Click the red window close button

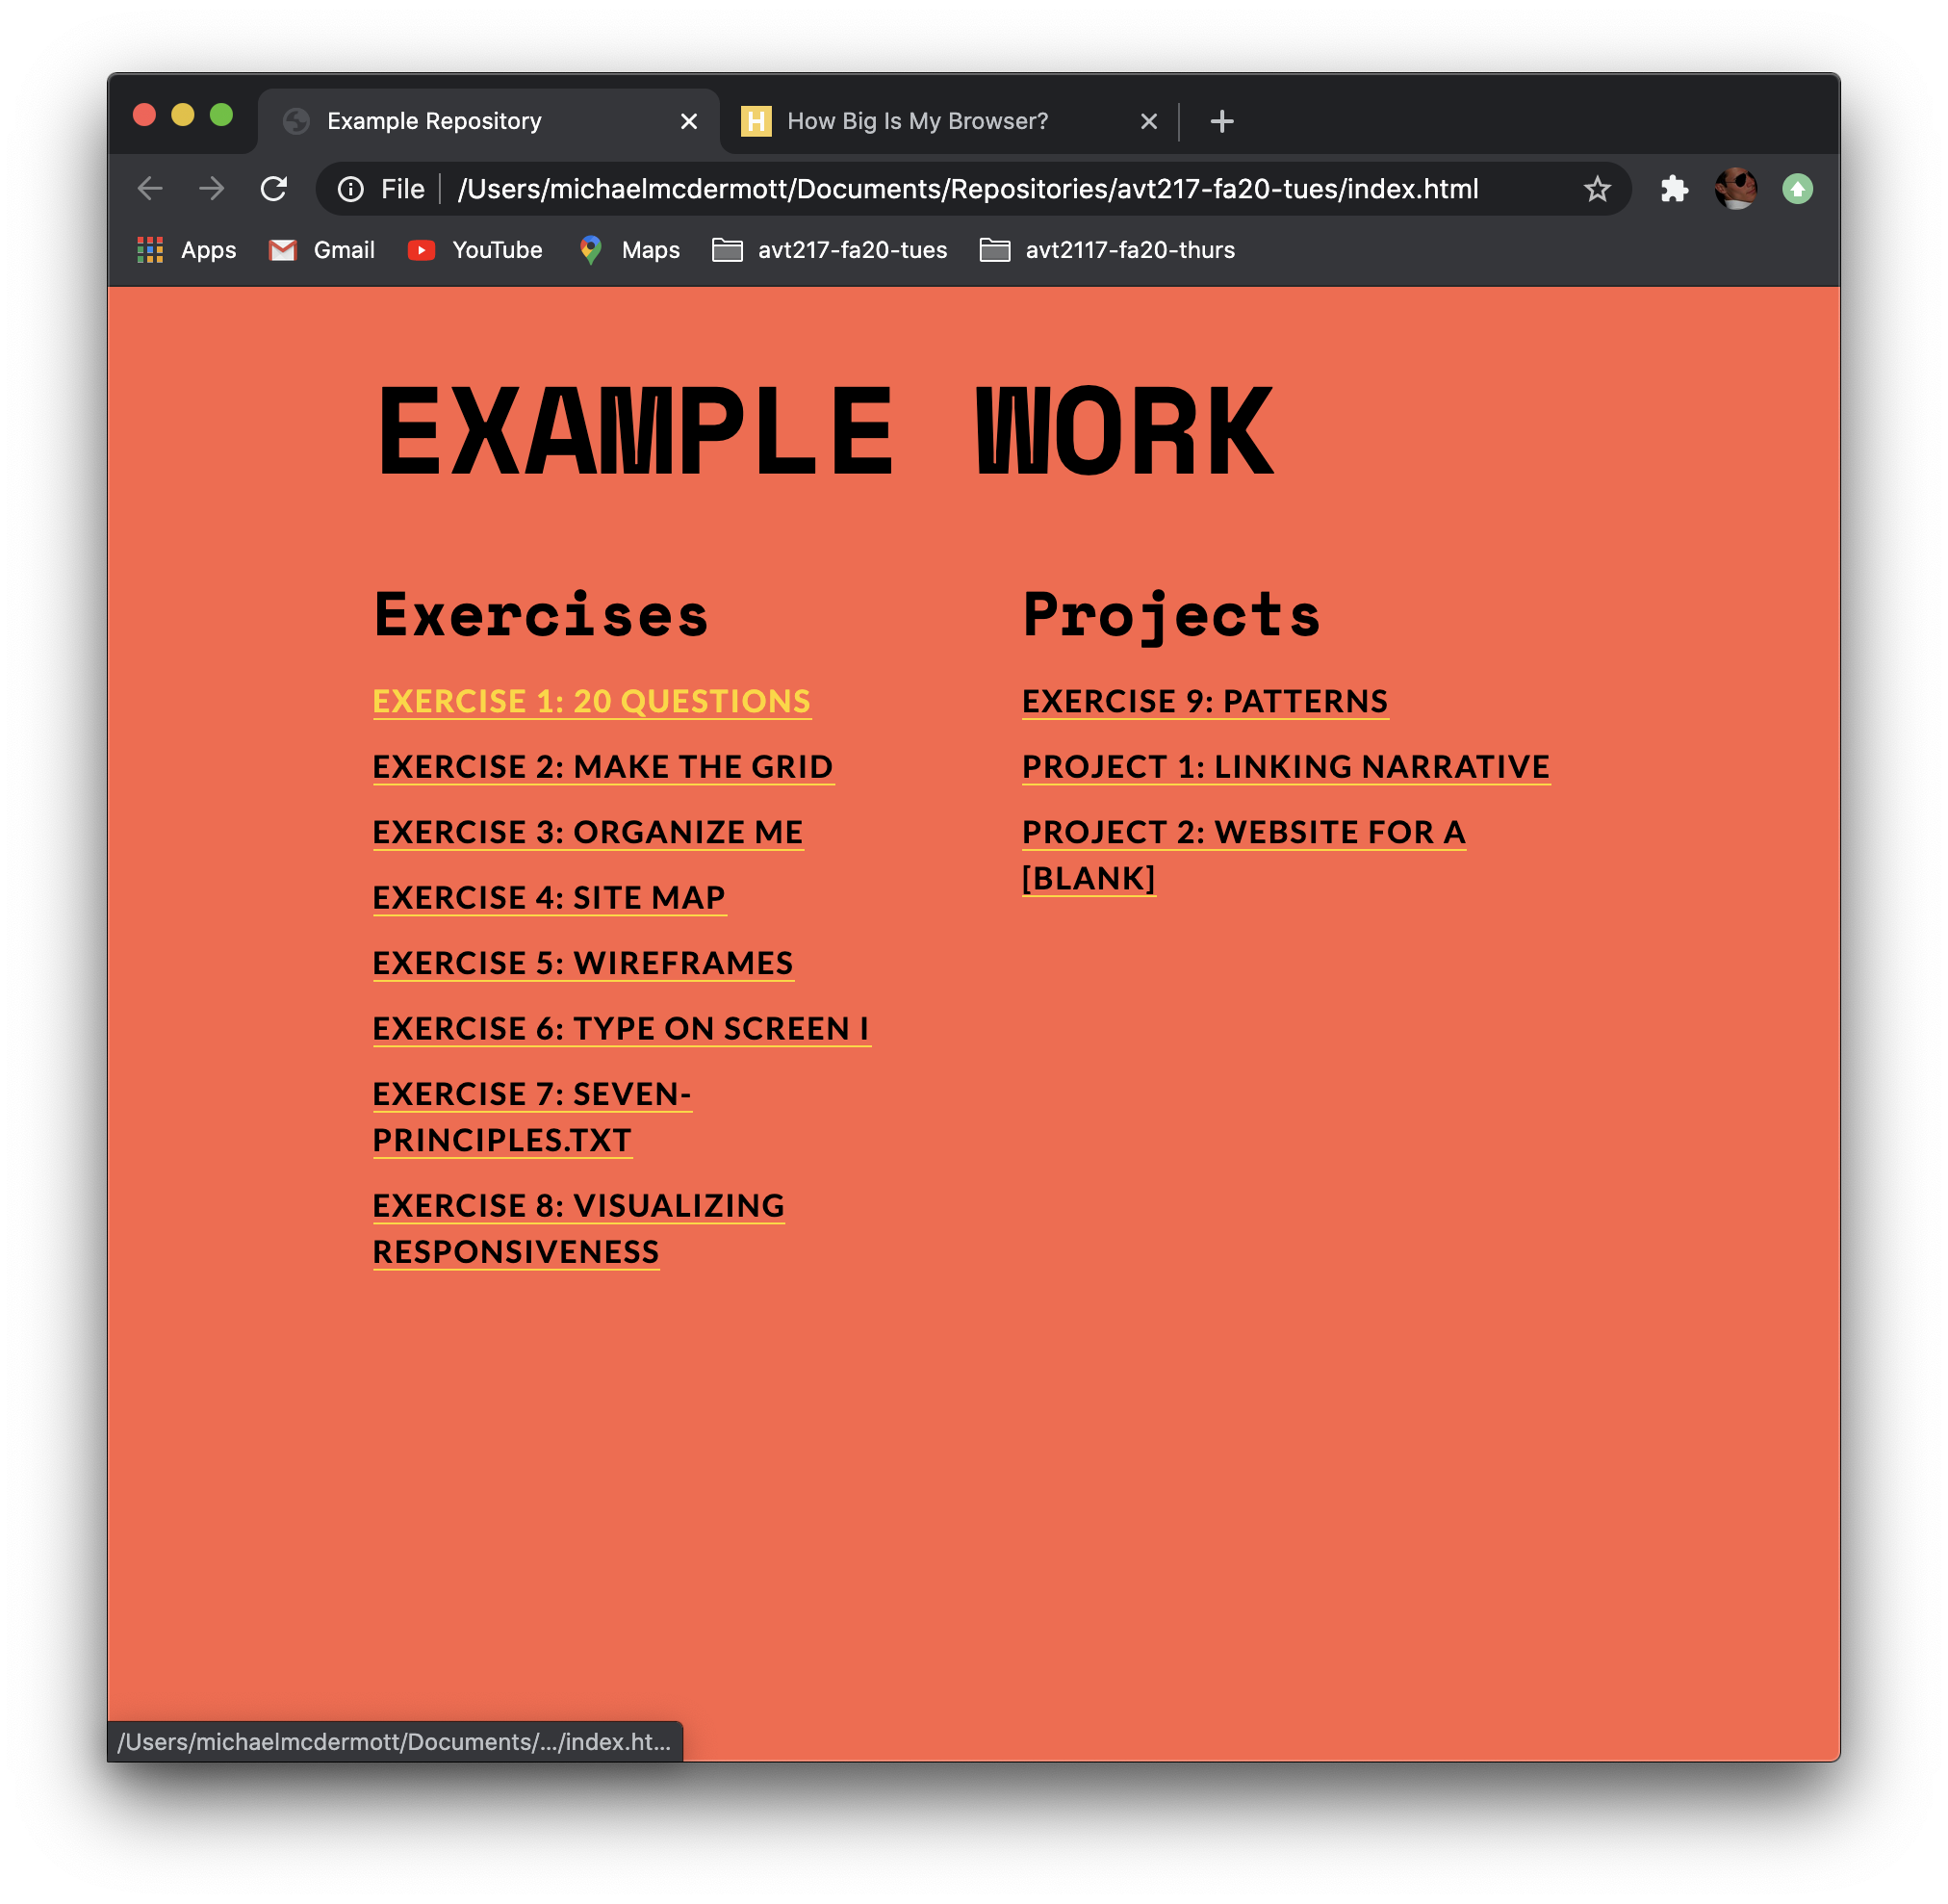[144, 115]
